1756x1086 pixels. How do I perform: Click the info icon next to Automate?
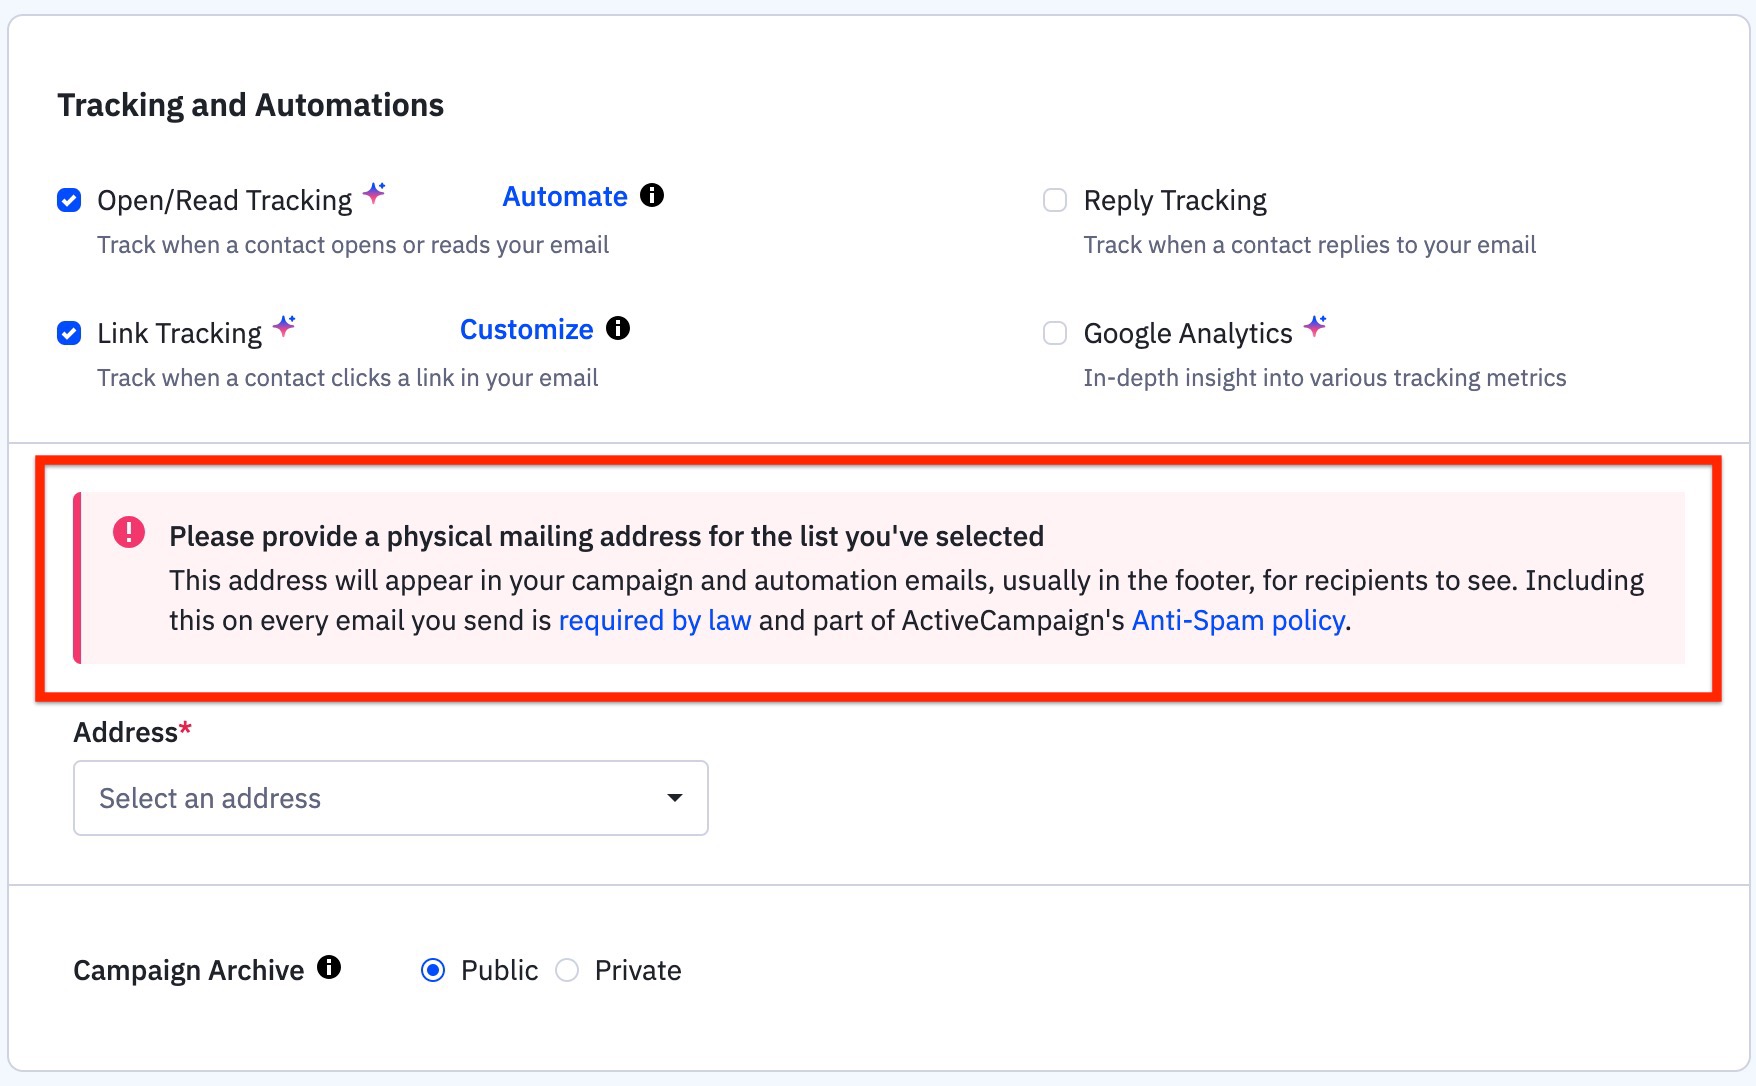(652, 196)
